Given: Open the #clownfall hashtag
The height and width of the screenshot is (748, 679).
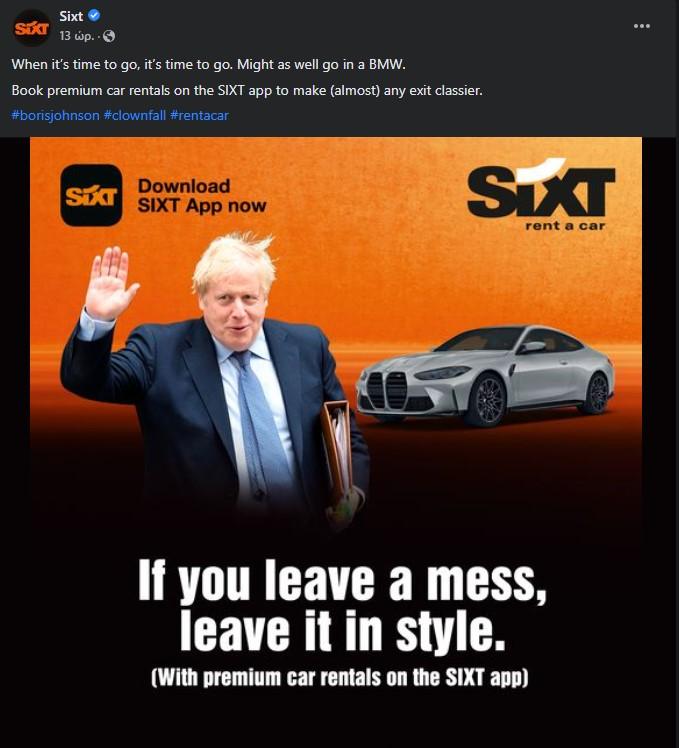Looking at the screenshot, I should click(x=135, y=115).
